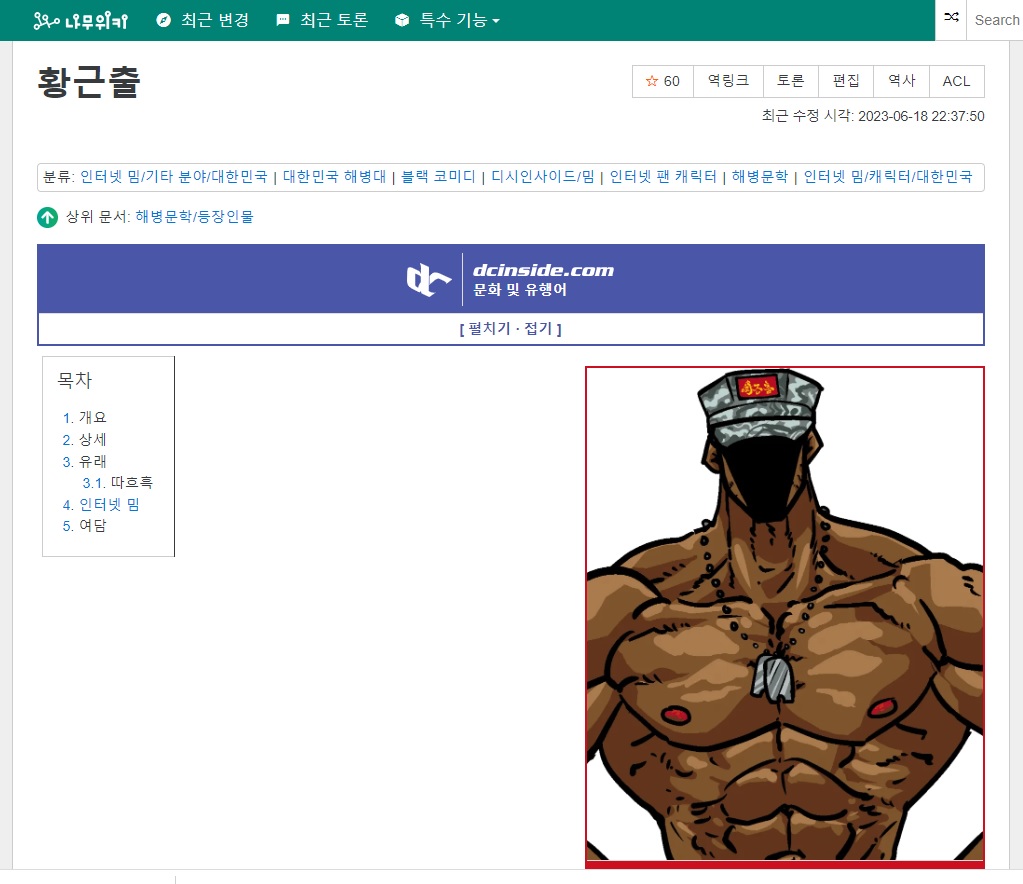The width and height of the screenshot is (1023, 884).
Task: Click the 역링크 button
Action: click(728, 81)
